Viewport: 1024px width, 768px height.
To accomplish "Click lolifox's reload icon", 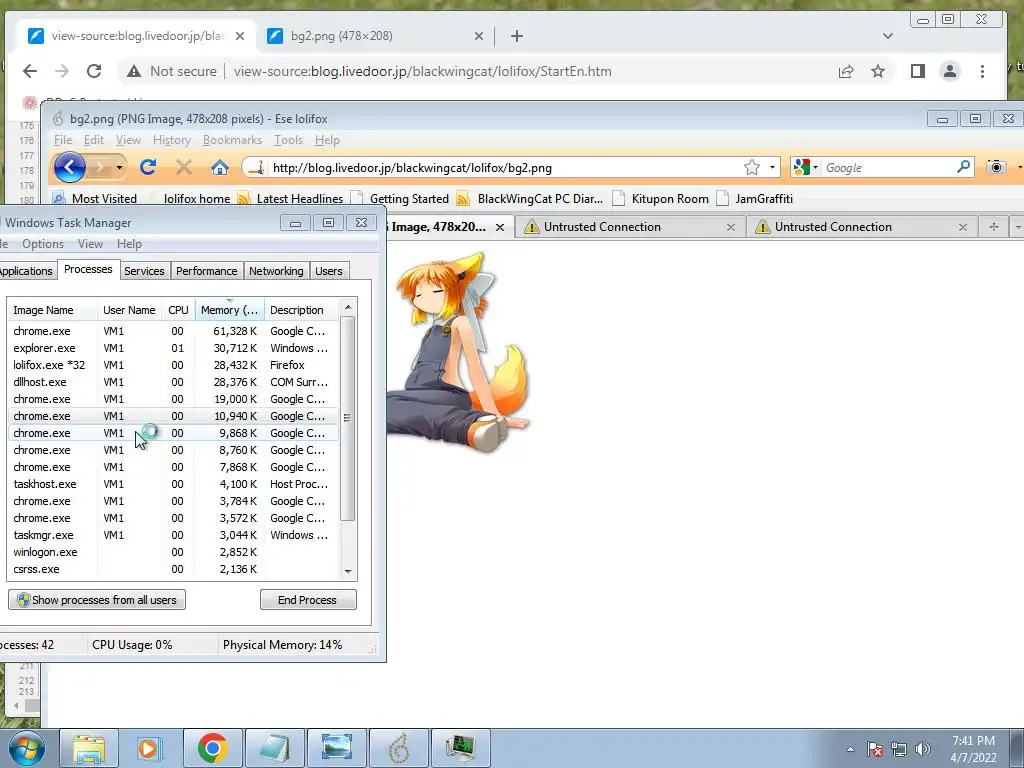I will point(148,168).
